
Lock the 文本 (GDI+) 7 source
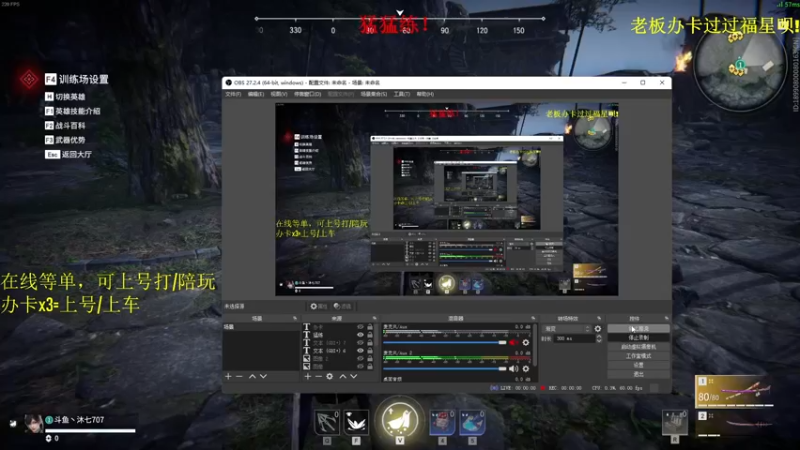370,343
